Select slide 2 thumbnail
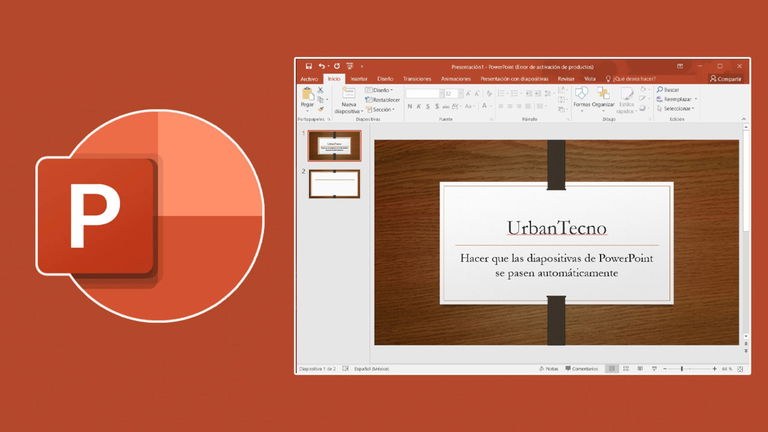768x432 pixels. [x=334, y=183]
